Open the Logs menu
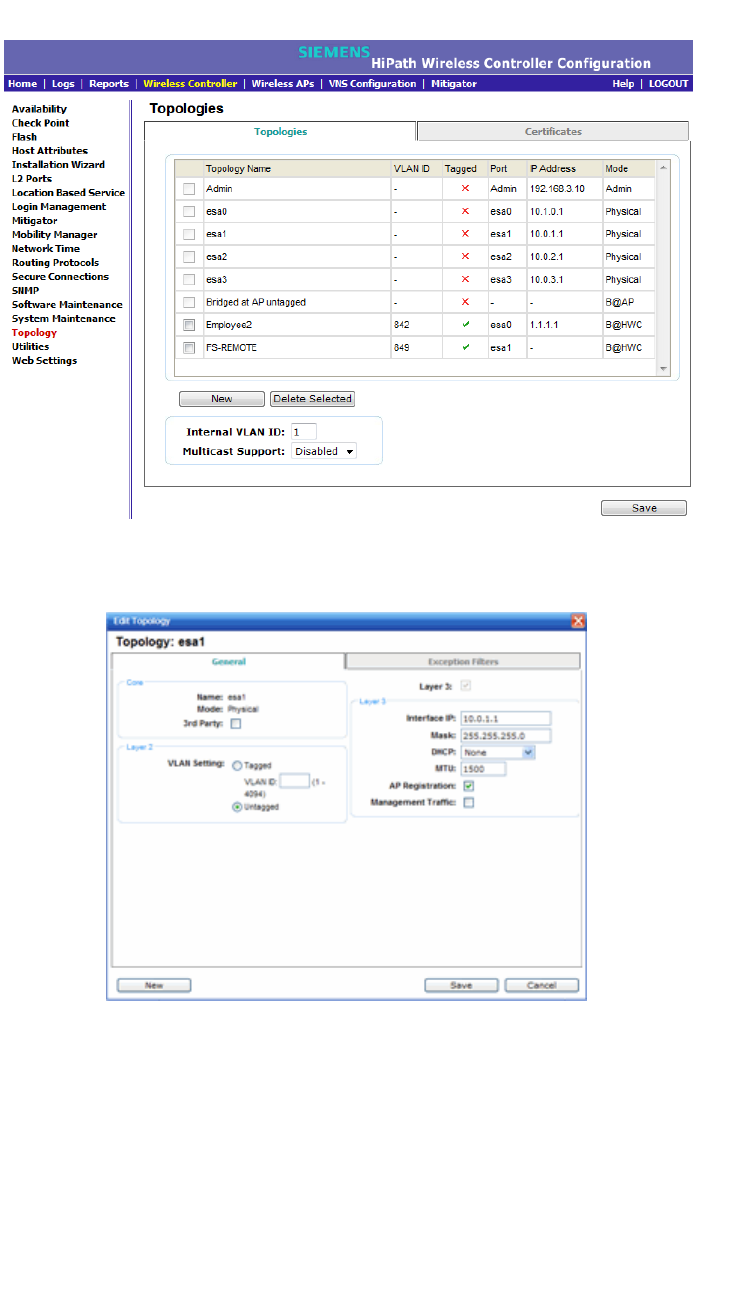746x1314 pixels. [63, 84]
